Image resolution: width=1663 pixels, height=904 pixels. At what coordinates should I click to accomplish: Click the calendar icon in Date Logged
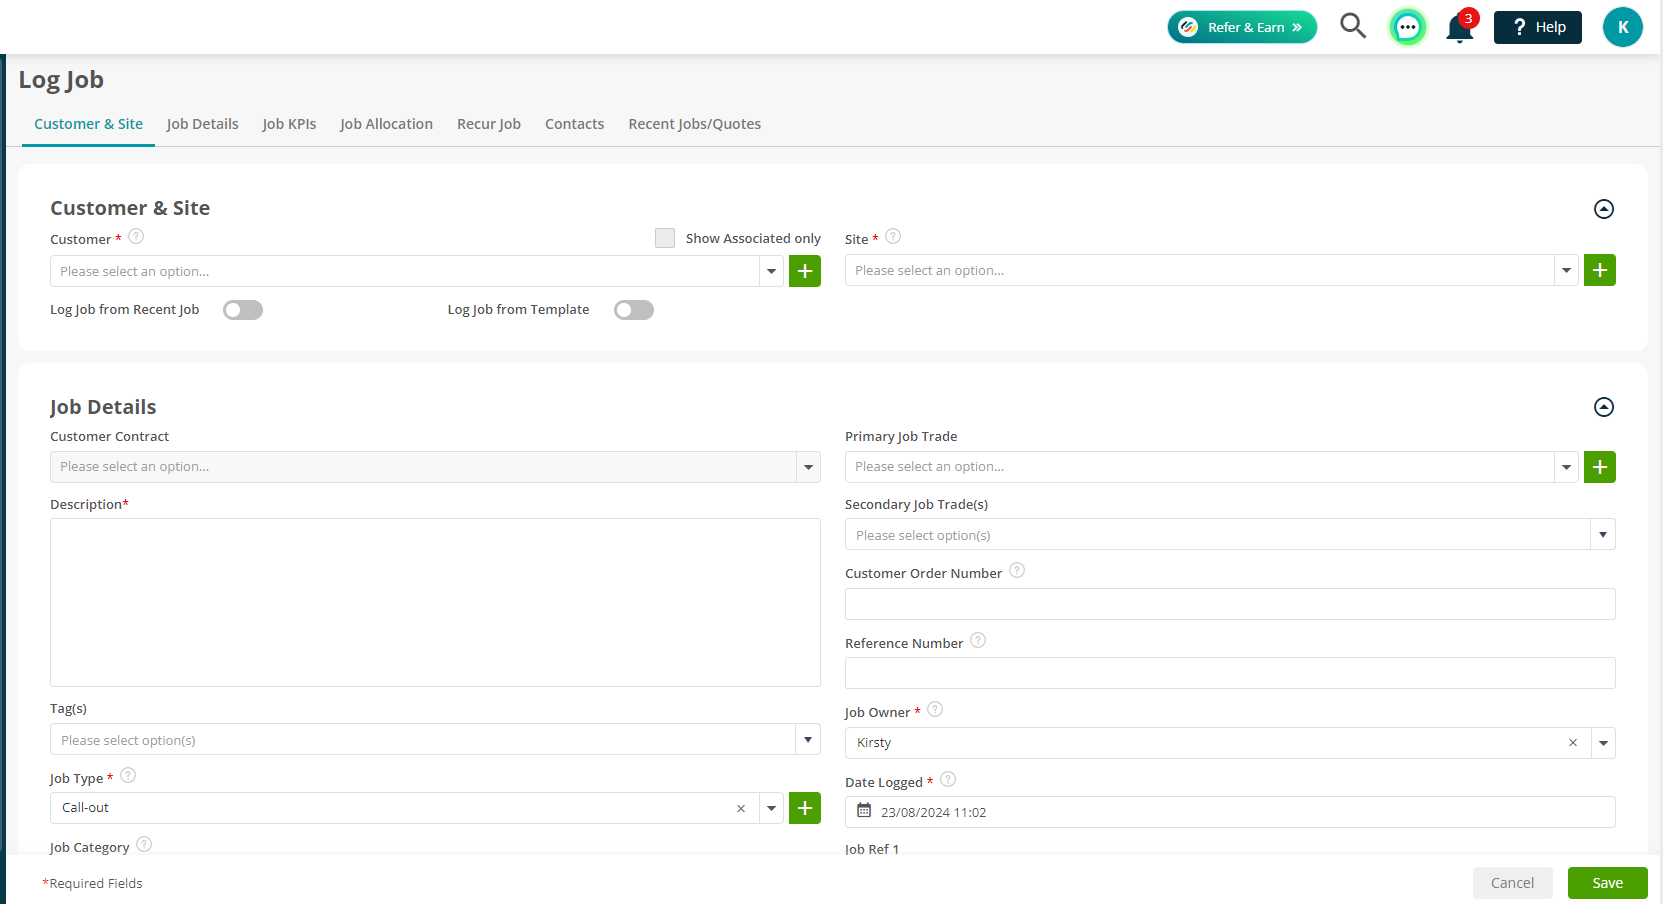coord(864,811)
